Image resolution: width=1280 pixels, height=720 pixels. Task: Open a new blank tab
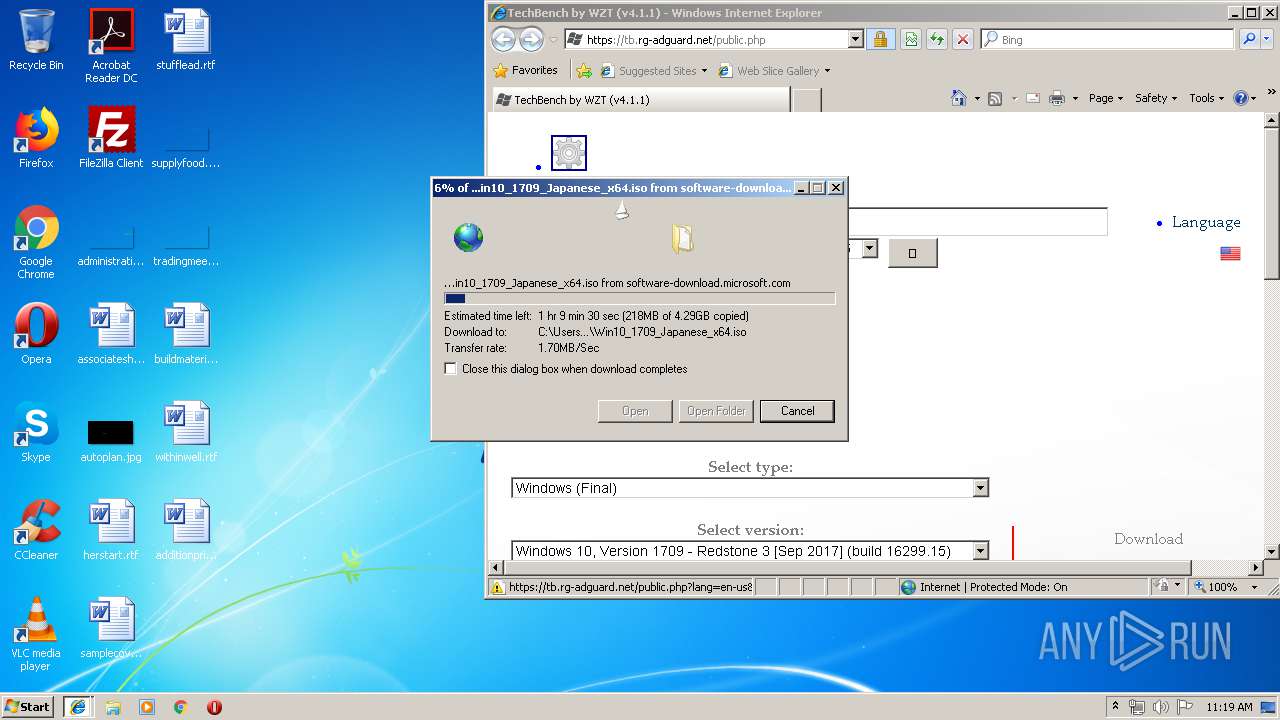pyautogui.click(x=807, y=100)
